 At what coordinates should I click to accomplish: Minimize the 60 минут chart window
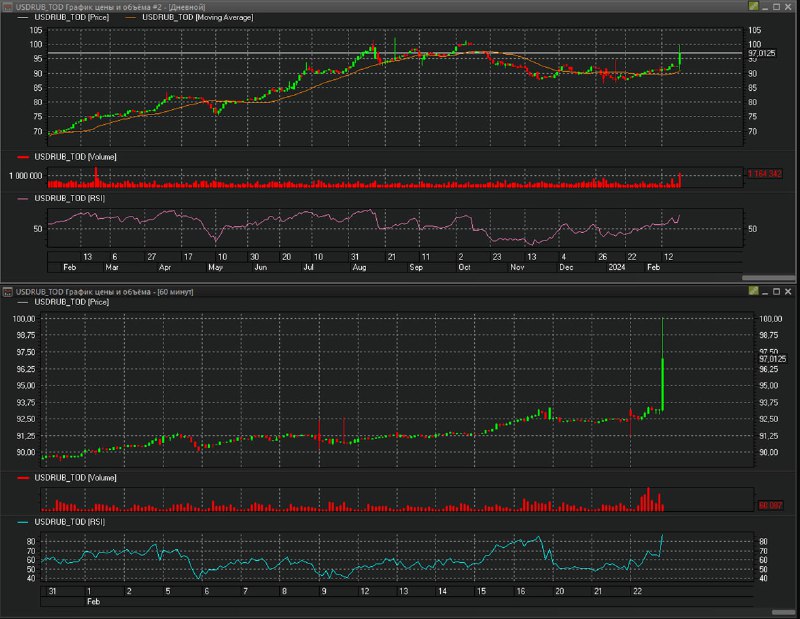(x=765, y=292)
